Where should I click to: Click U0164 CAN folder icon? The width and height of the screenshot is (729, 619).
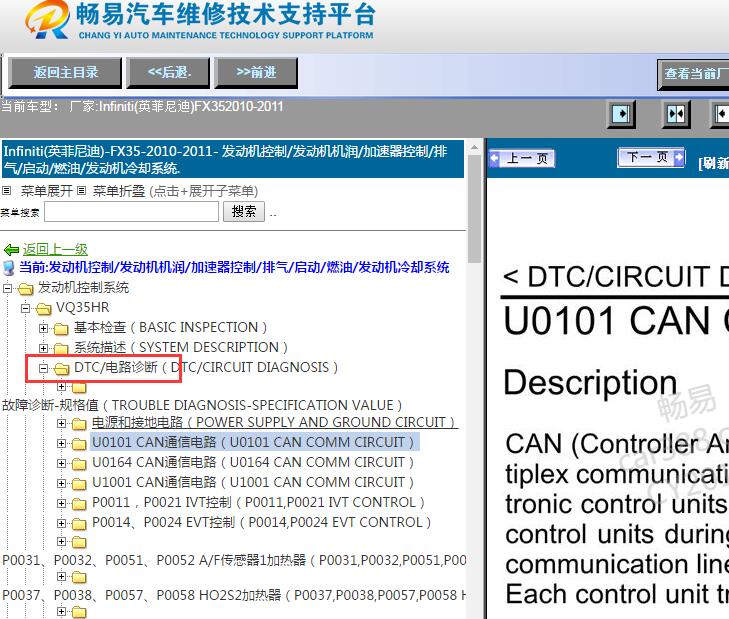click(79, 464)
